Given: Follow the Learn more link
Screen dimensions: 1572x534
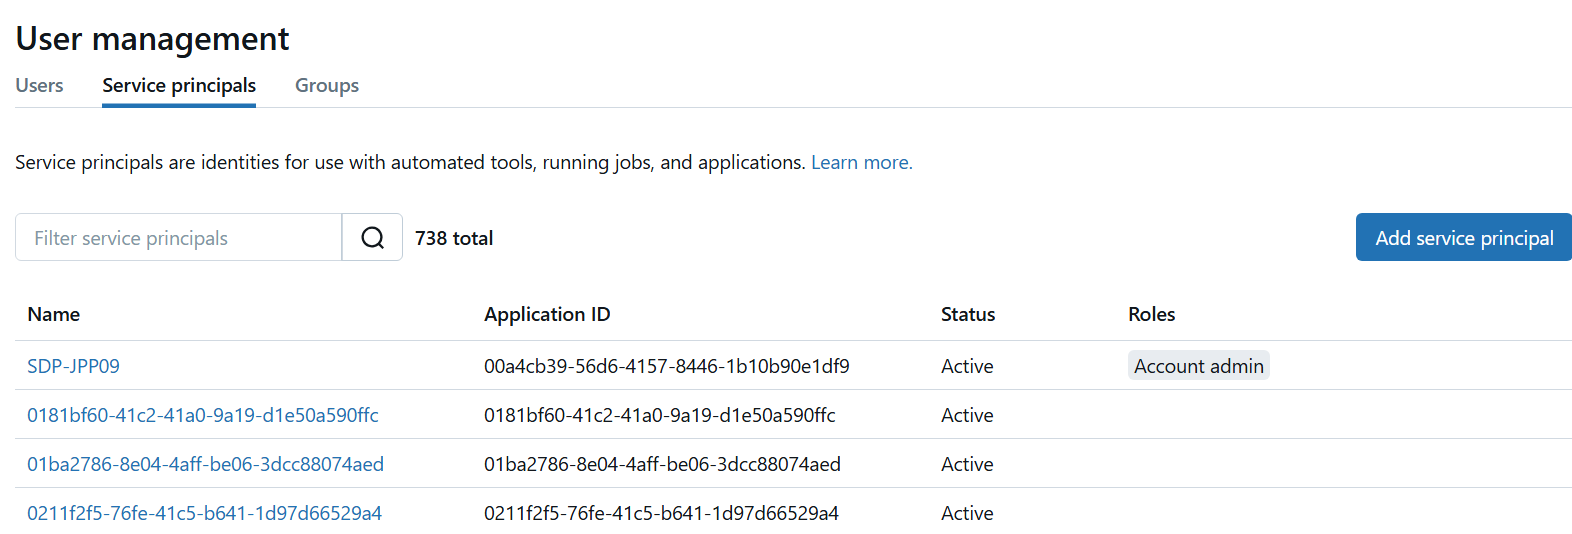Looking at the screenshot, I should click(x=861, y=162).
